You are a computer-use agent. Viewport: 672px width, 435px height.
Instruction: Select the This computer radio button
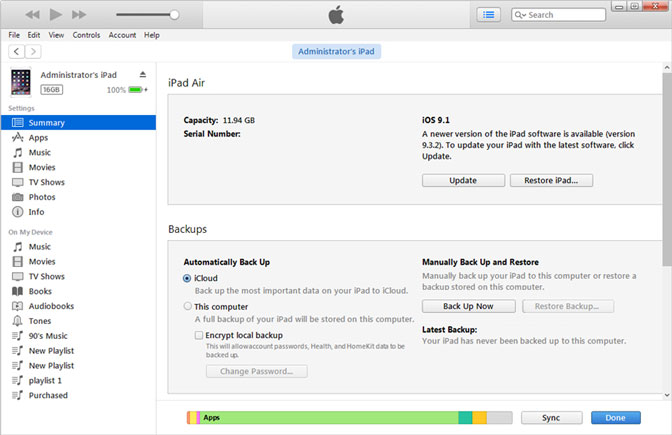coord(187,306)
